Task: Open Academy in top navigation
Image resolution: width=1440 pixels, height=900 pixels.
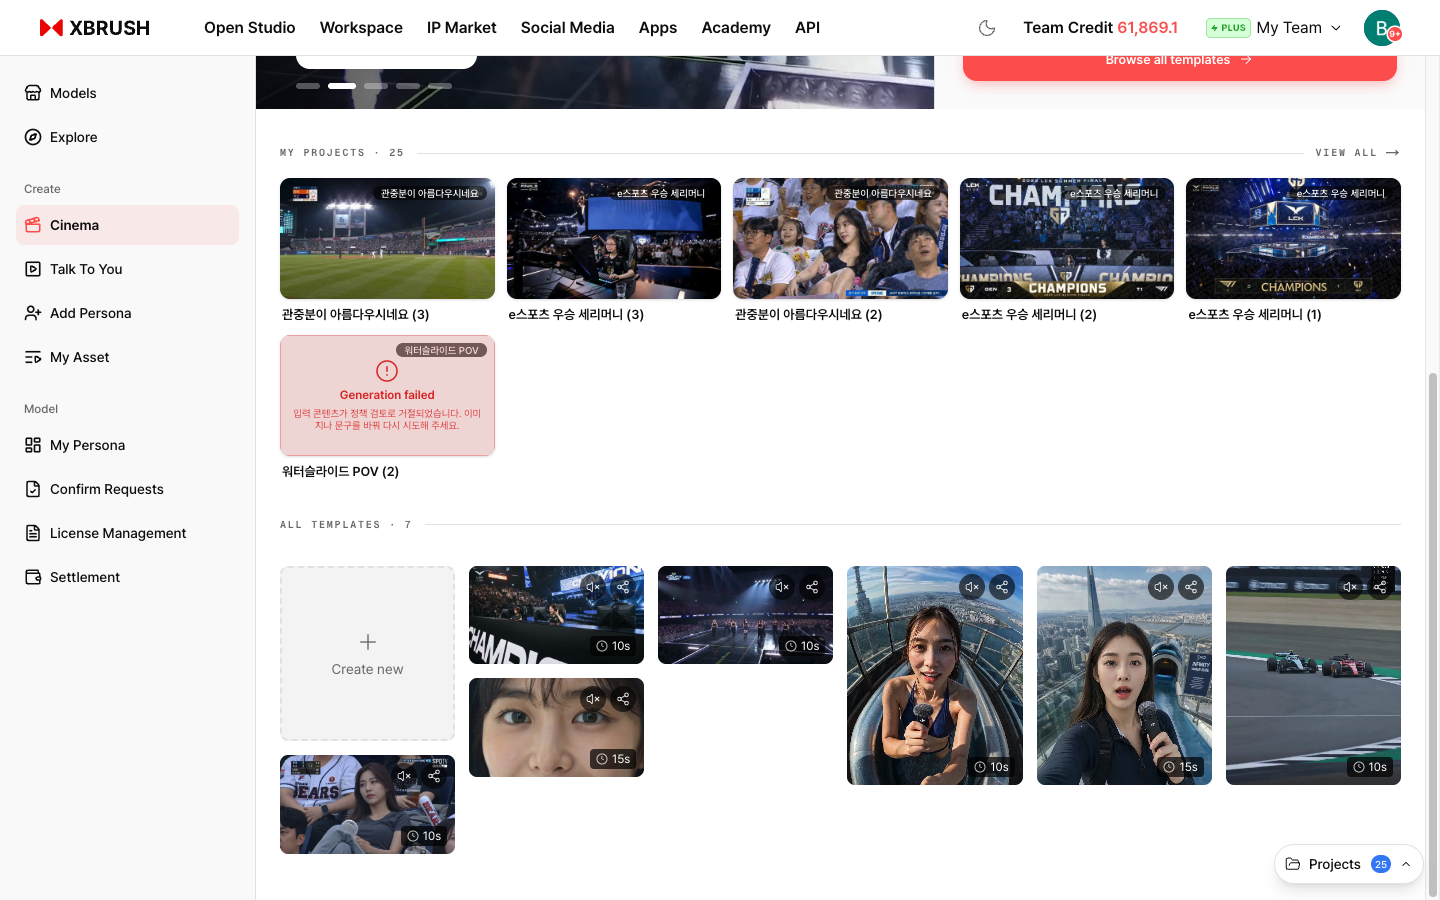Action: coord(736,28)
